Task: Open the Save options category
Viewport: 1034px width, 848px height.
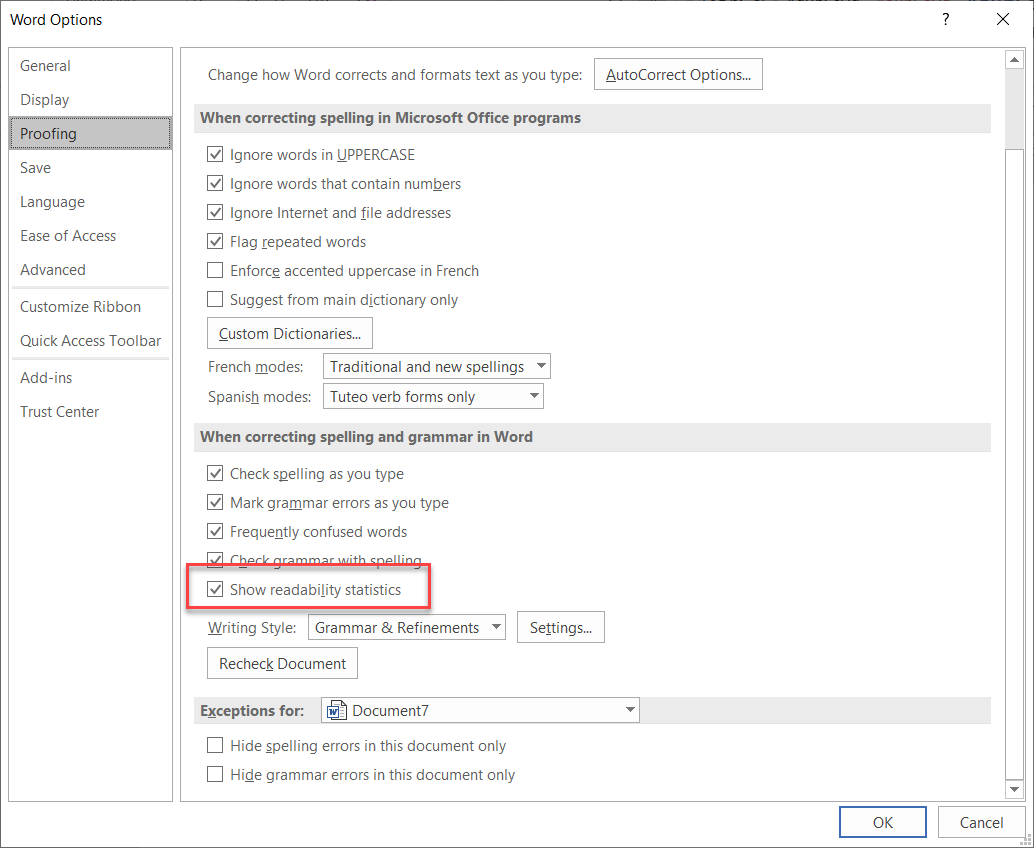Action: click(x=90, y=167)
